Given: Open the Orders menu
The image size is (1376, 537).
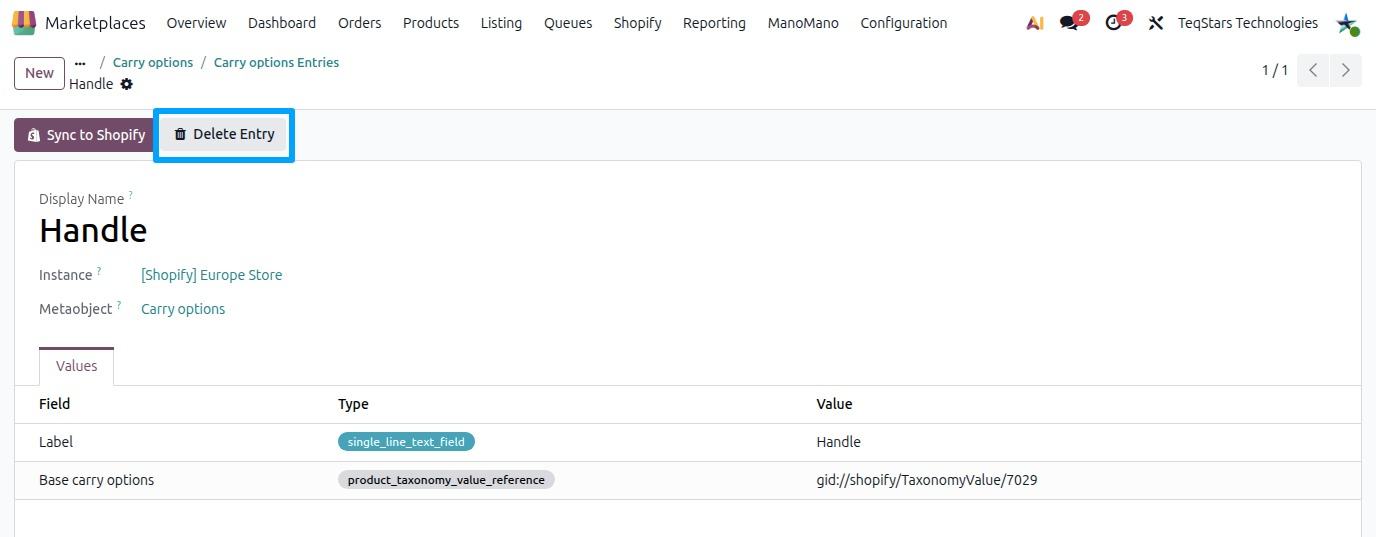Looking at the screenshot, I should point(360,23).
